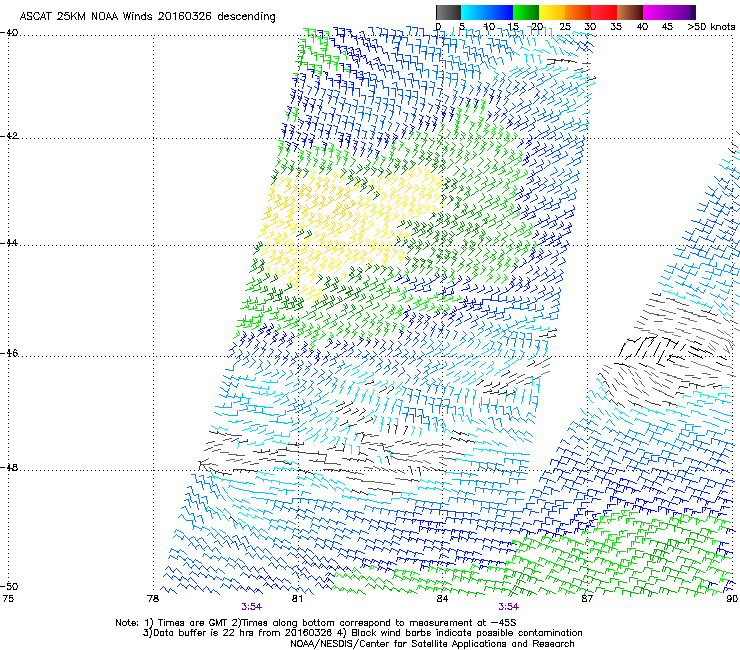Screen dimensions: 740x650
Task: Click the 'NOAA/NESDIS/Center for Satellite Applications and Research' credit
Action: click(x=432, y=644)
